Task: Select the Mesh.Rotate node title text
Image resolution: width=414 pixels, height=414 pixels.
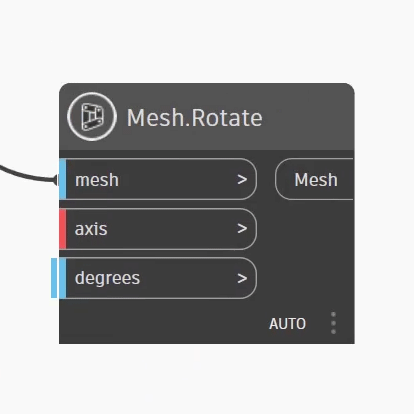Action: tap(195, 118)
